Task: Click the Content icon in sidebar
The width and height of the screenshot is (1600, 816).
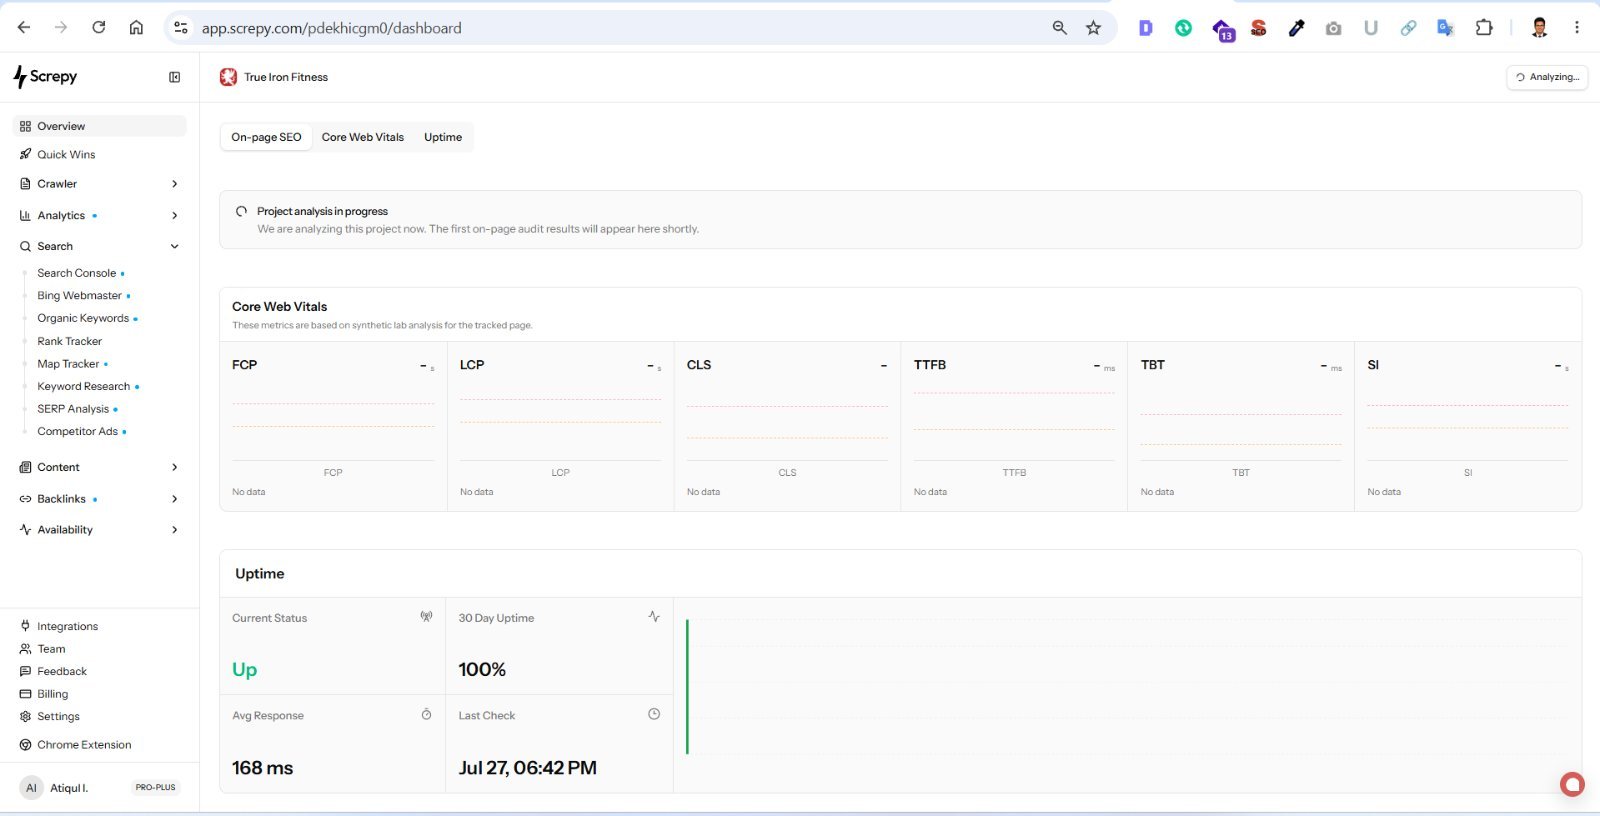Action: (x=25, y=468)
